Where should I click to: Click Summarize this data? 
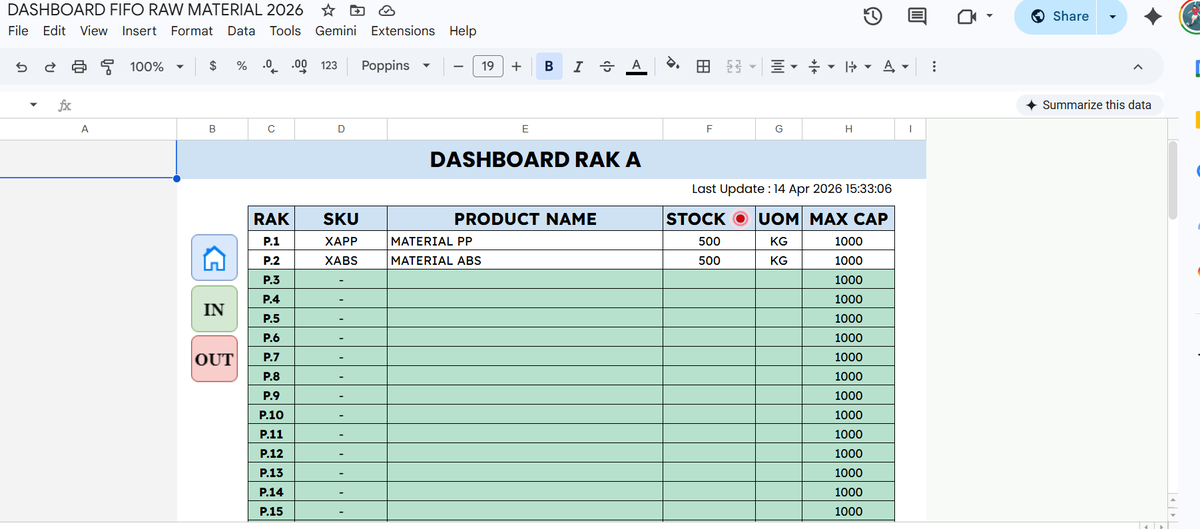(x=1088, y=105)
